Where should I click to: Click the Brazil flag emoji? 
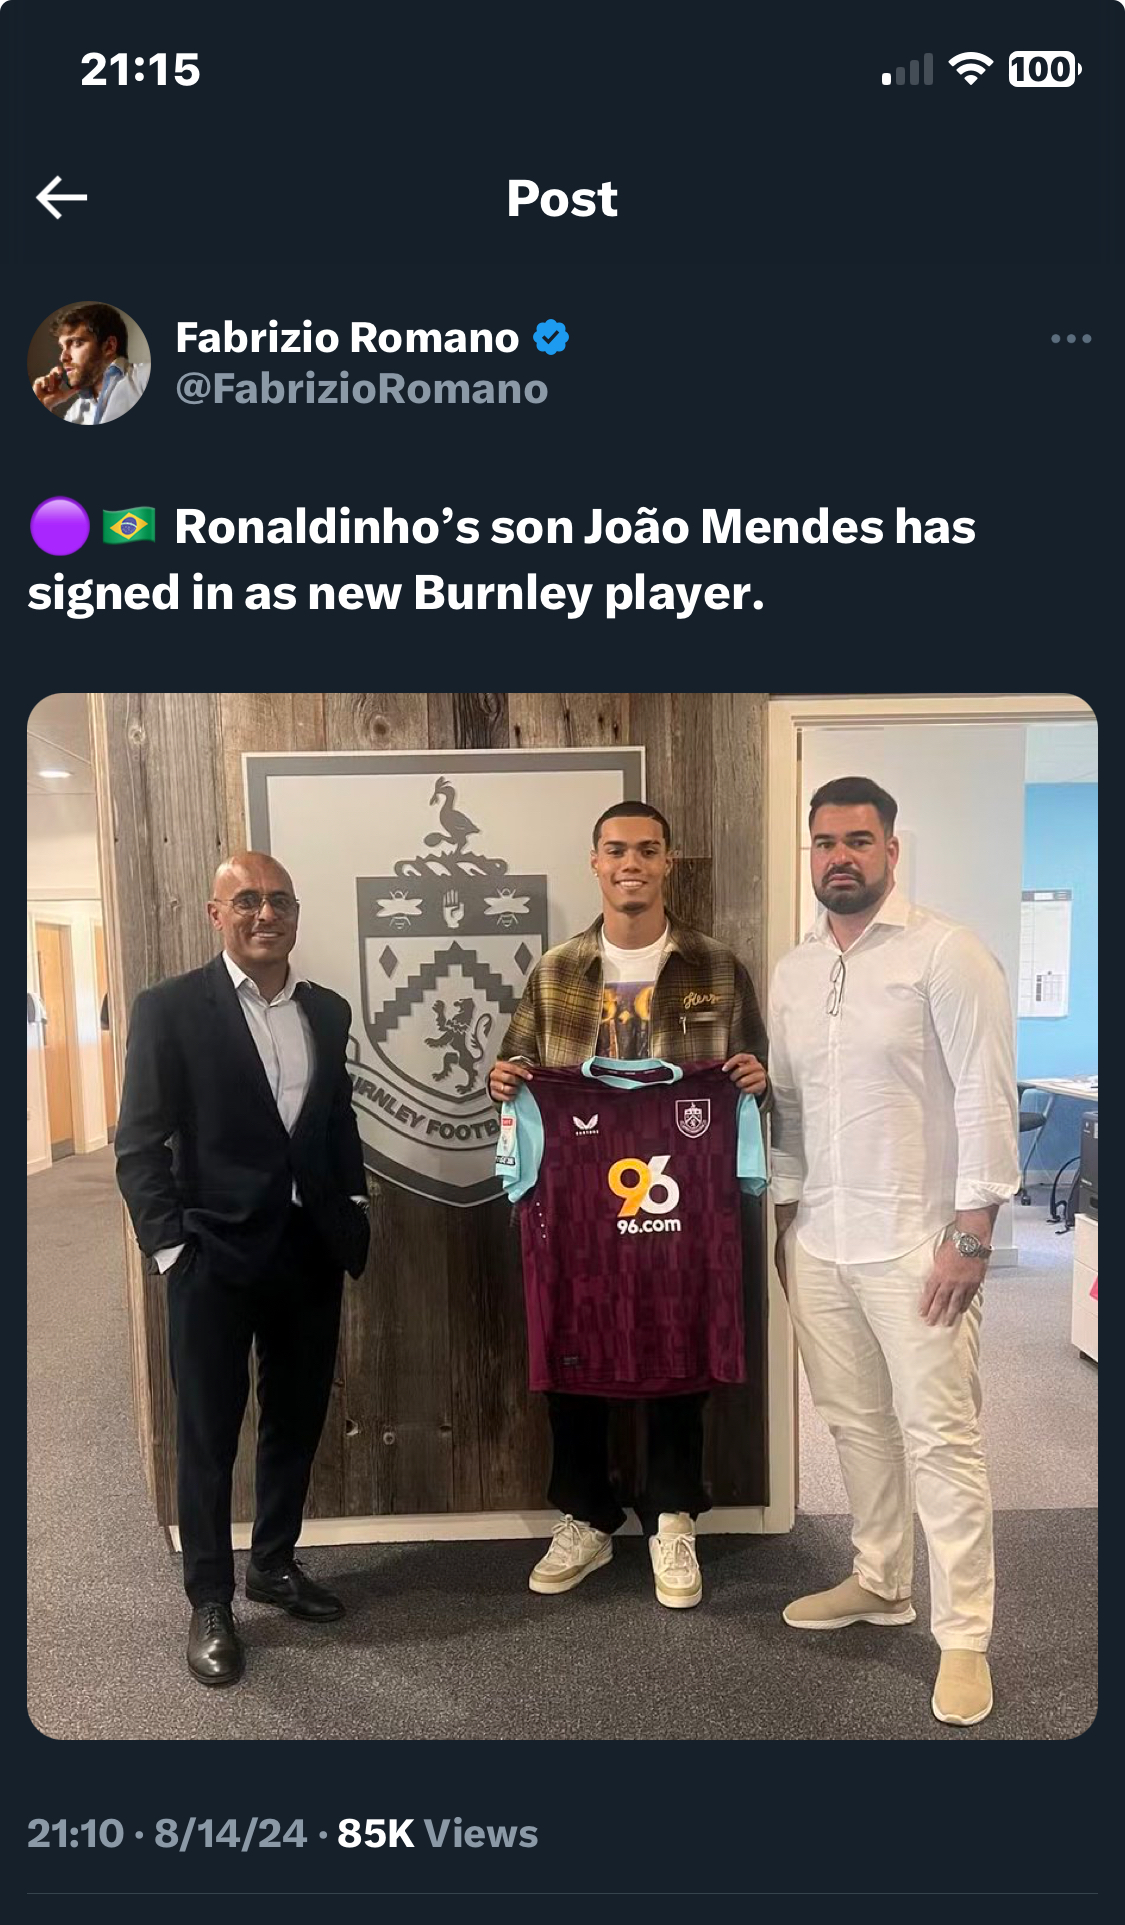(x=129, y=526)
